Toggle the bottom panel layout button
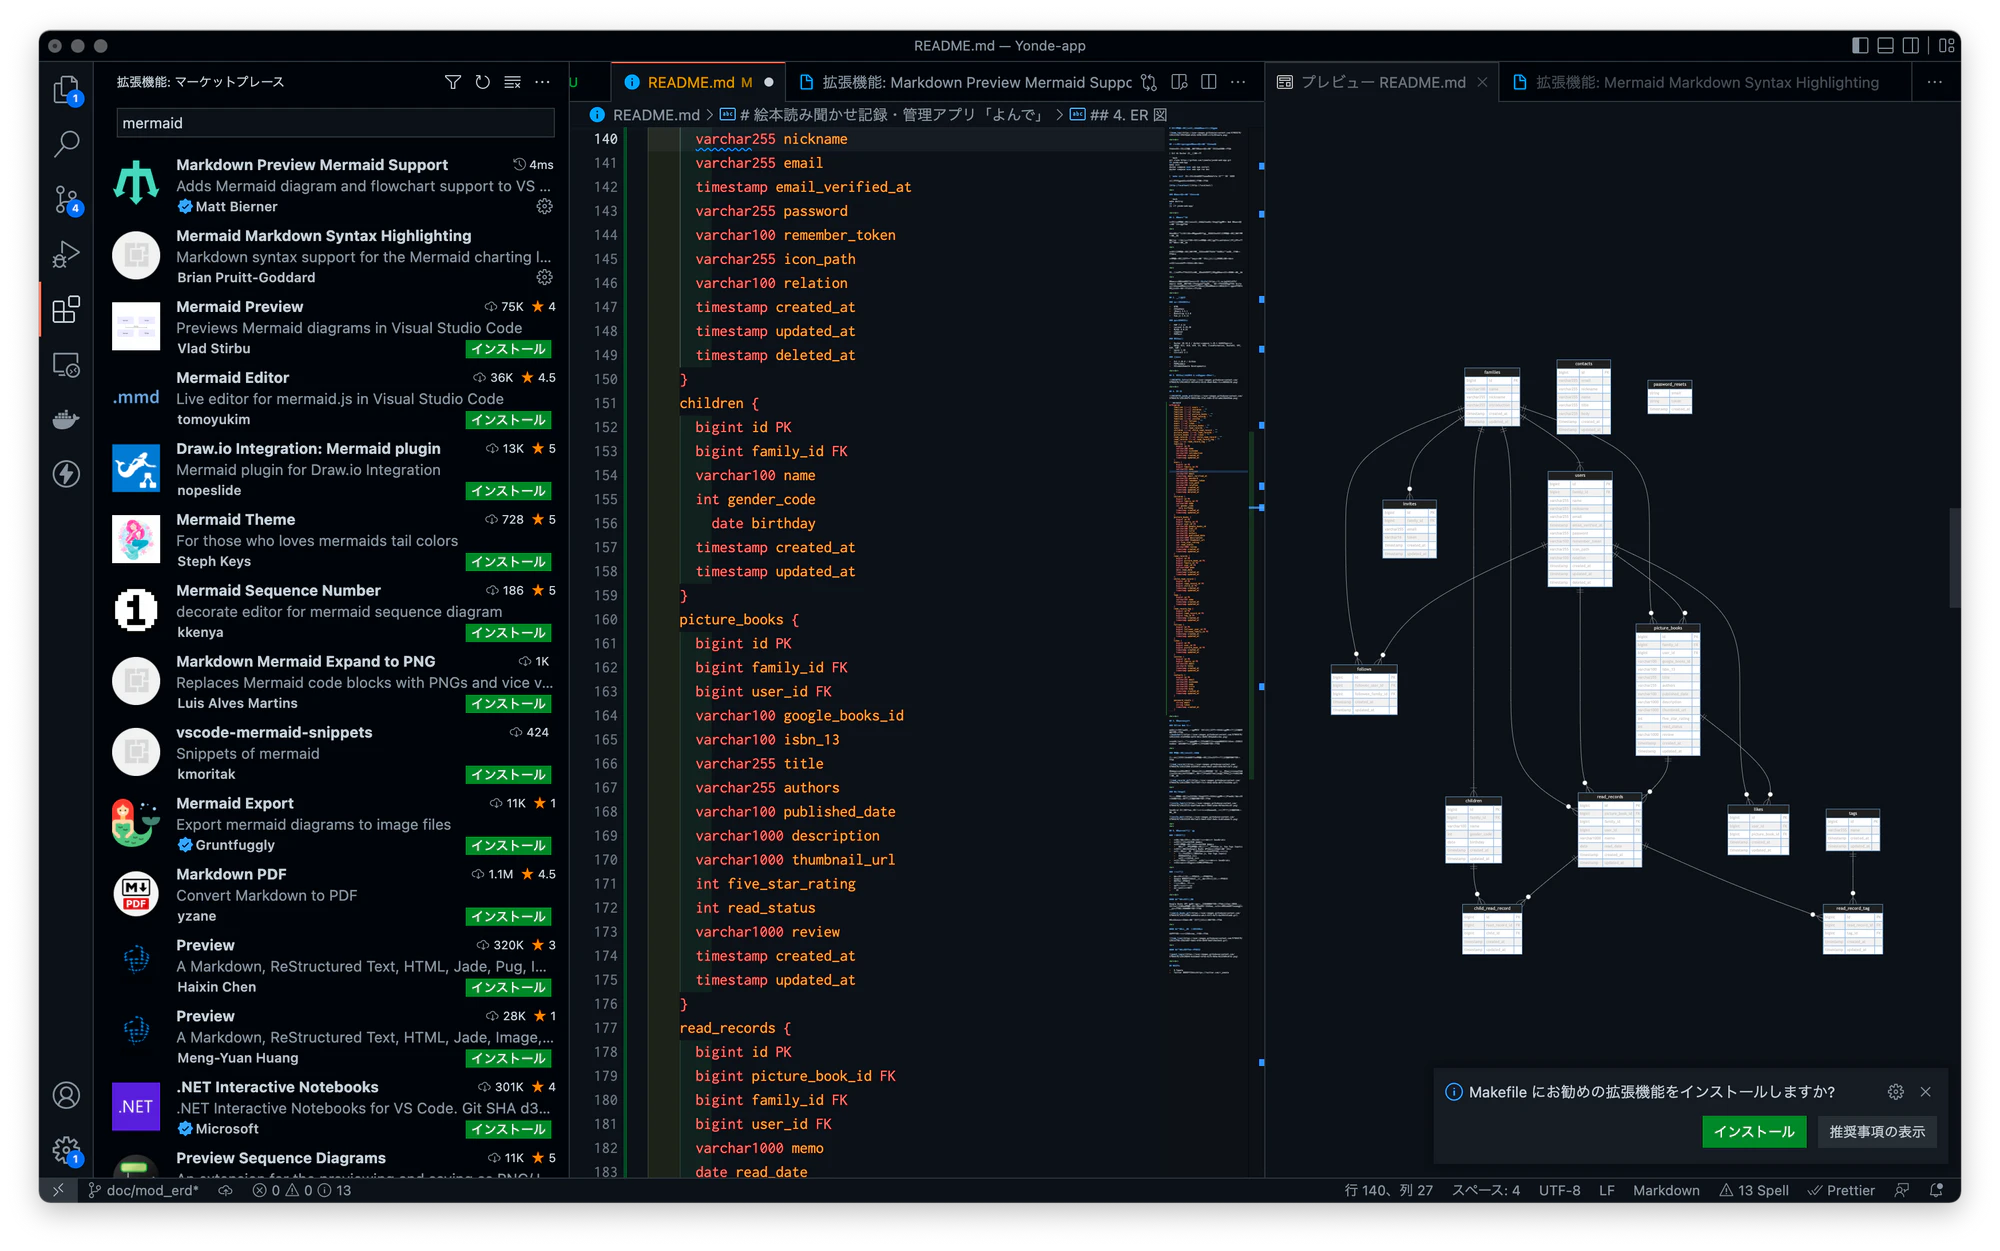 tap(1885, 46)
